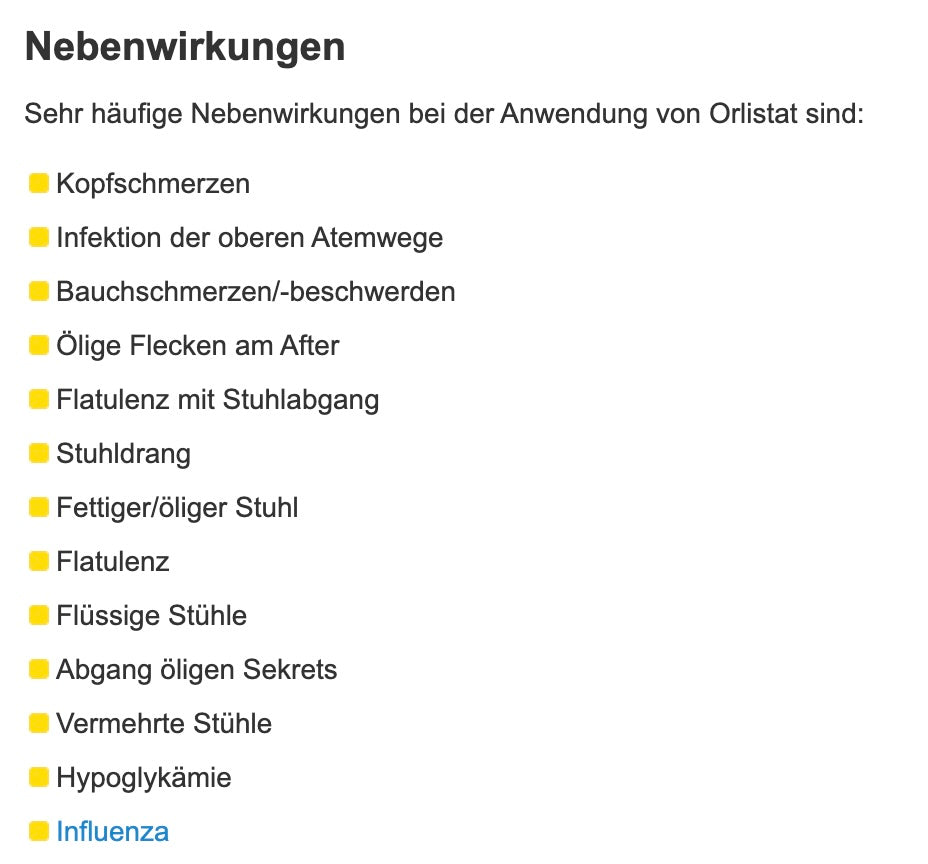Click the bullet beside Ölige Flecken am After

point(39,345)
